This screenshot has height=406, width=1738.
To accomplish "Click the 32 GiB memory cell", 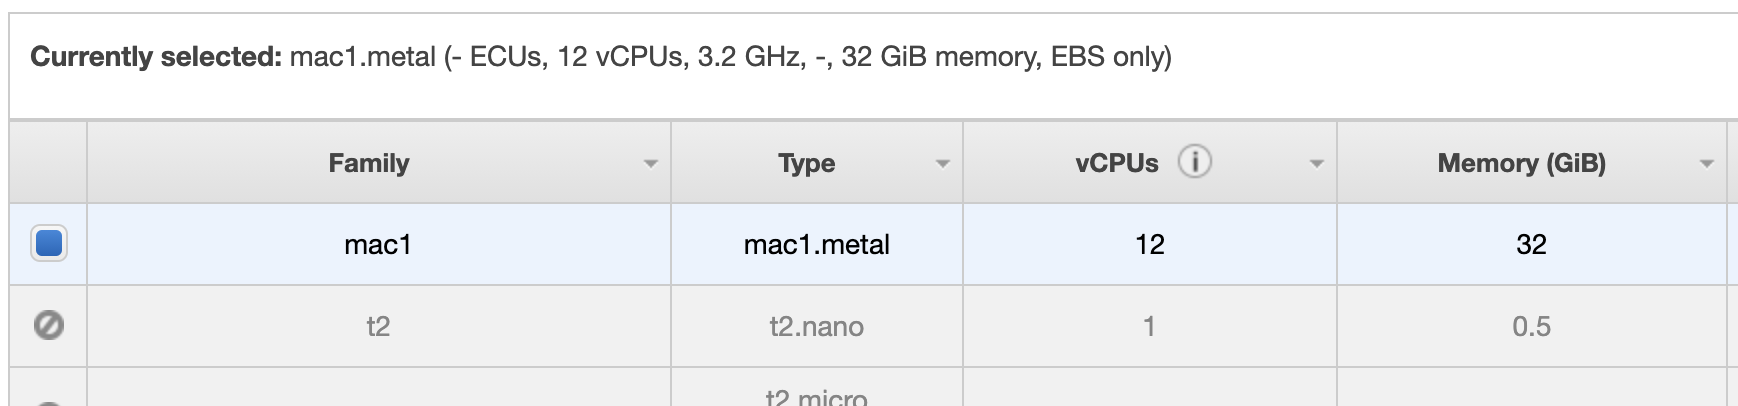I will coord(1531,245).
